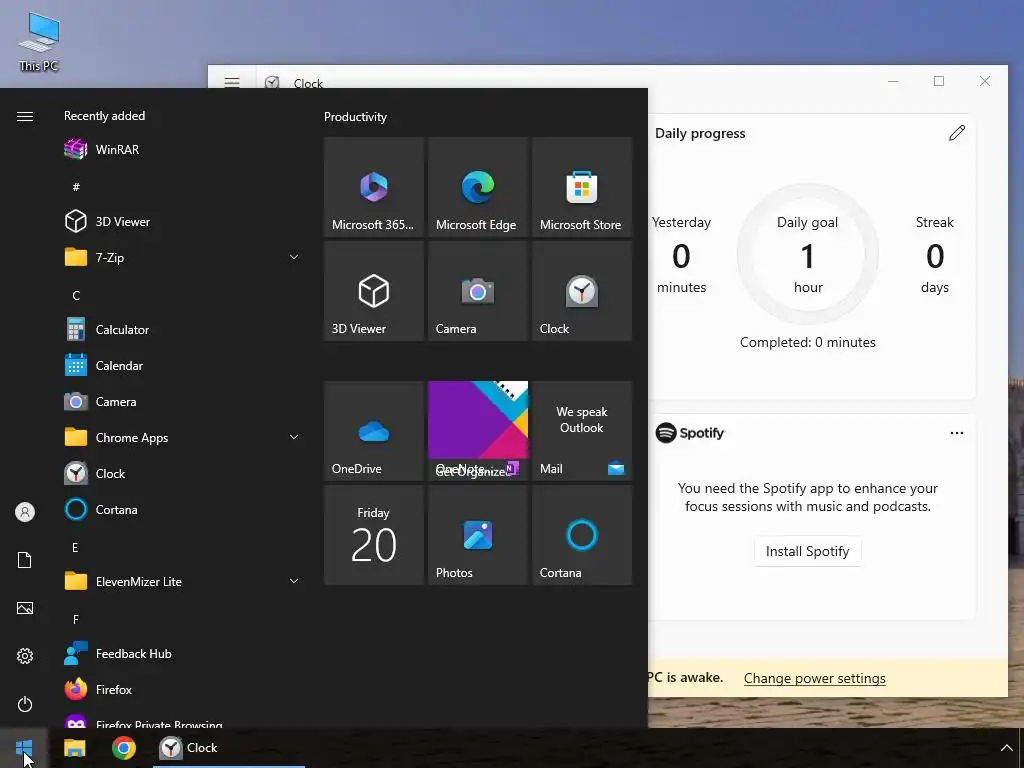Image resolution: width=1024 pixels, height=768 pixels.
Task: Click the Windows Start button
Action: point(24,748)
